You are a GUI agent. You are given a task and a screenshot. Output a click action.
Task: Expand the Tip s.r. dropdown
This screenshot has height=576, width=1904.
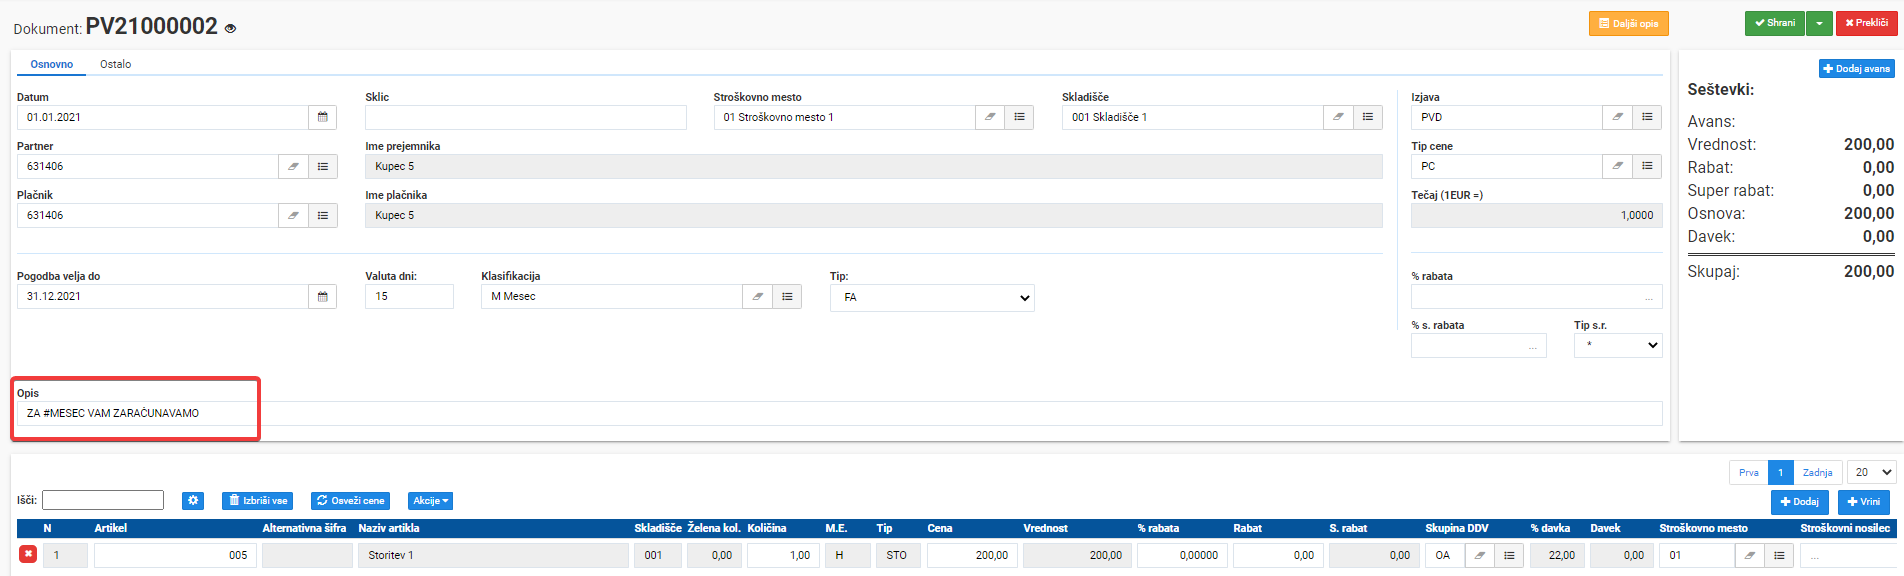pyautogui.click(x=1618, y=345)
